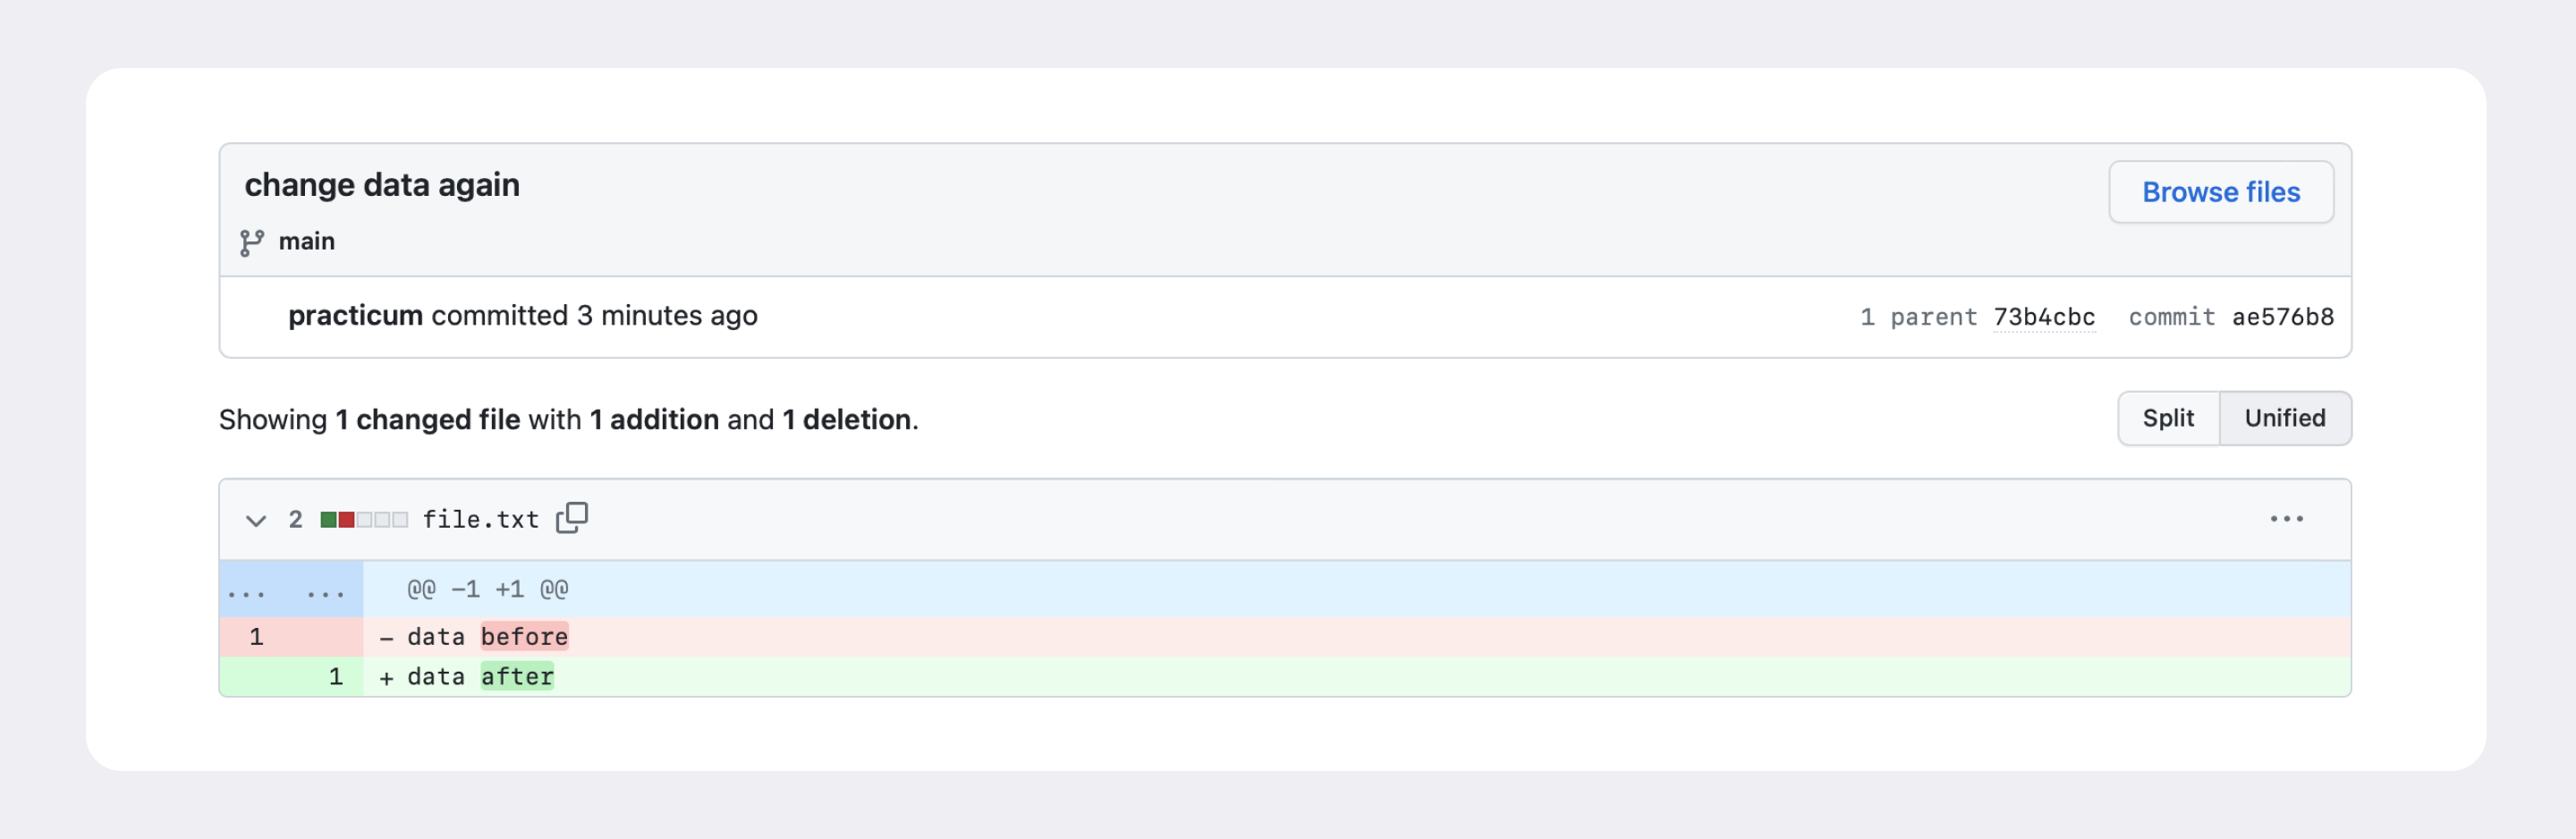Open the file.txt file link
The width and height of the screenshot is (2576, 839).
[480, 520]
